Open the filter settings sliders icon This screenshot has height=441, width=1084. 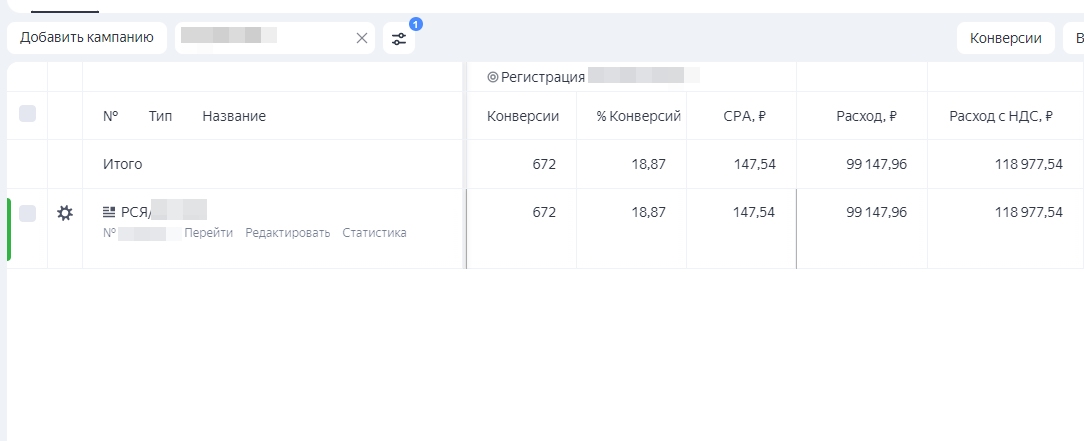point(399,39)
